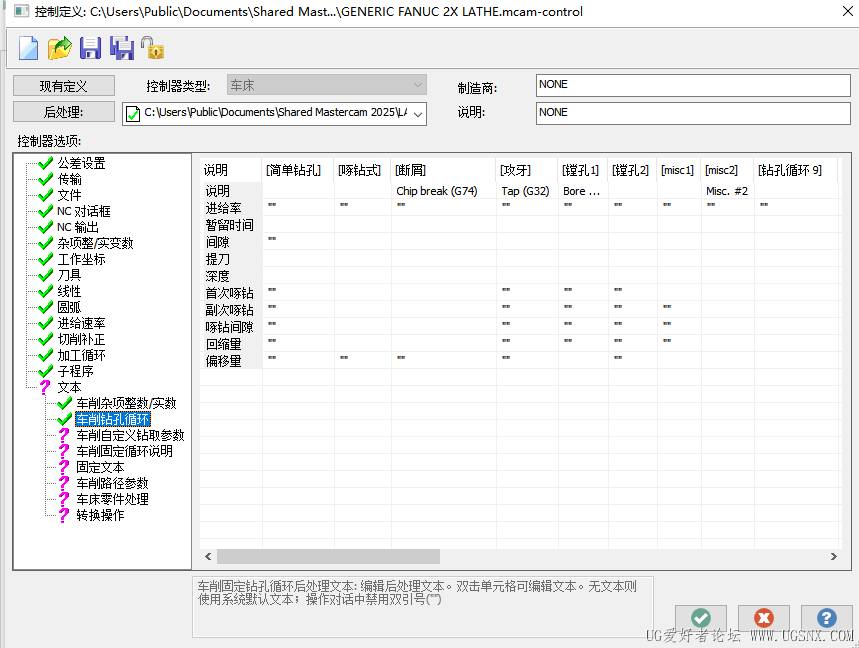
Task: Select 进给速率 tree item
Action: click(81, 323)
